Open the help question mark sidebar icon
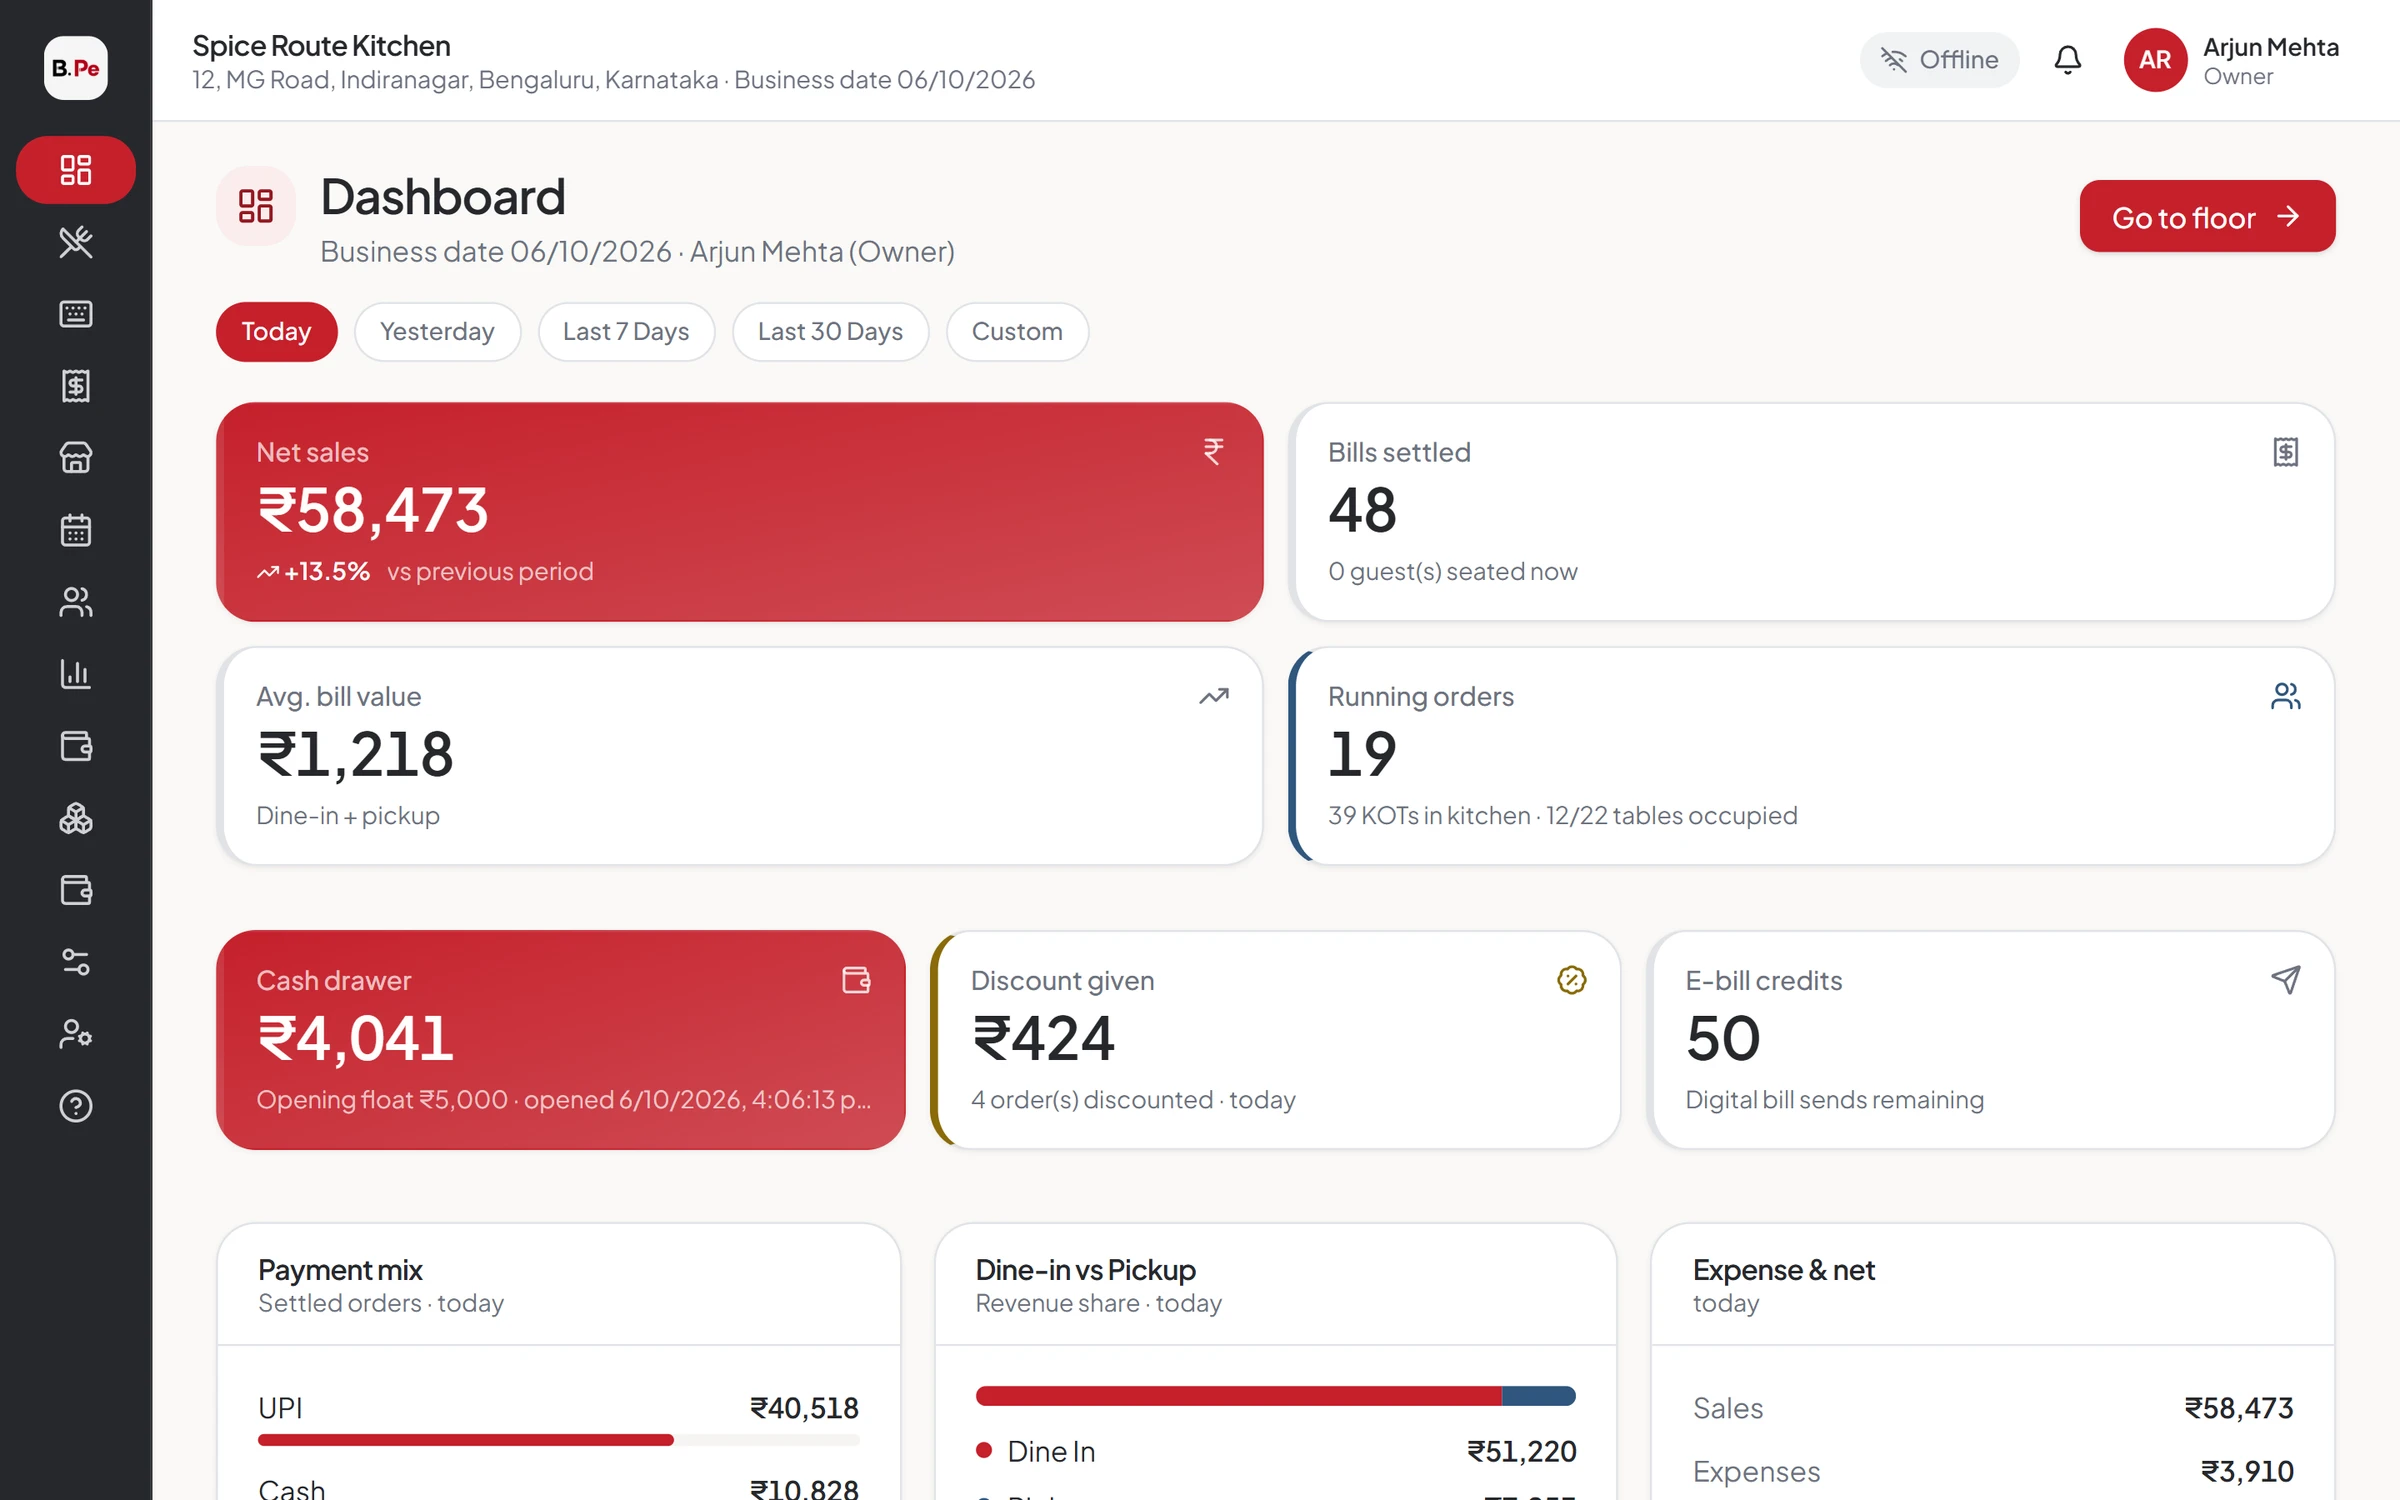2400x1500 pixels. coord(76,1106)
